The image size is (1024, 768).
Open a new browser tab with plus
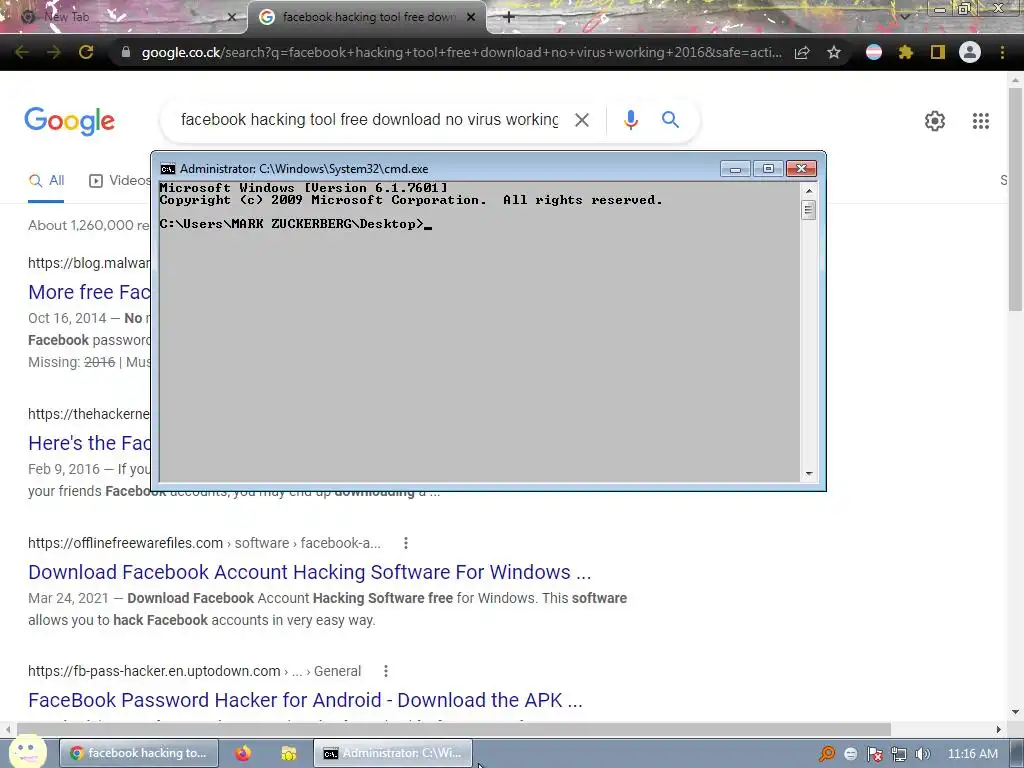coord(509,17)
